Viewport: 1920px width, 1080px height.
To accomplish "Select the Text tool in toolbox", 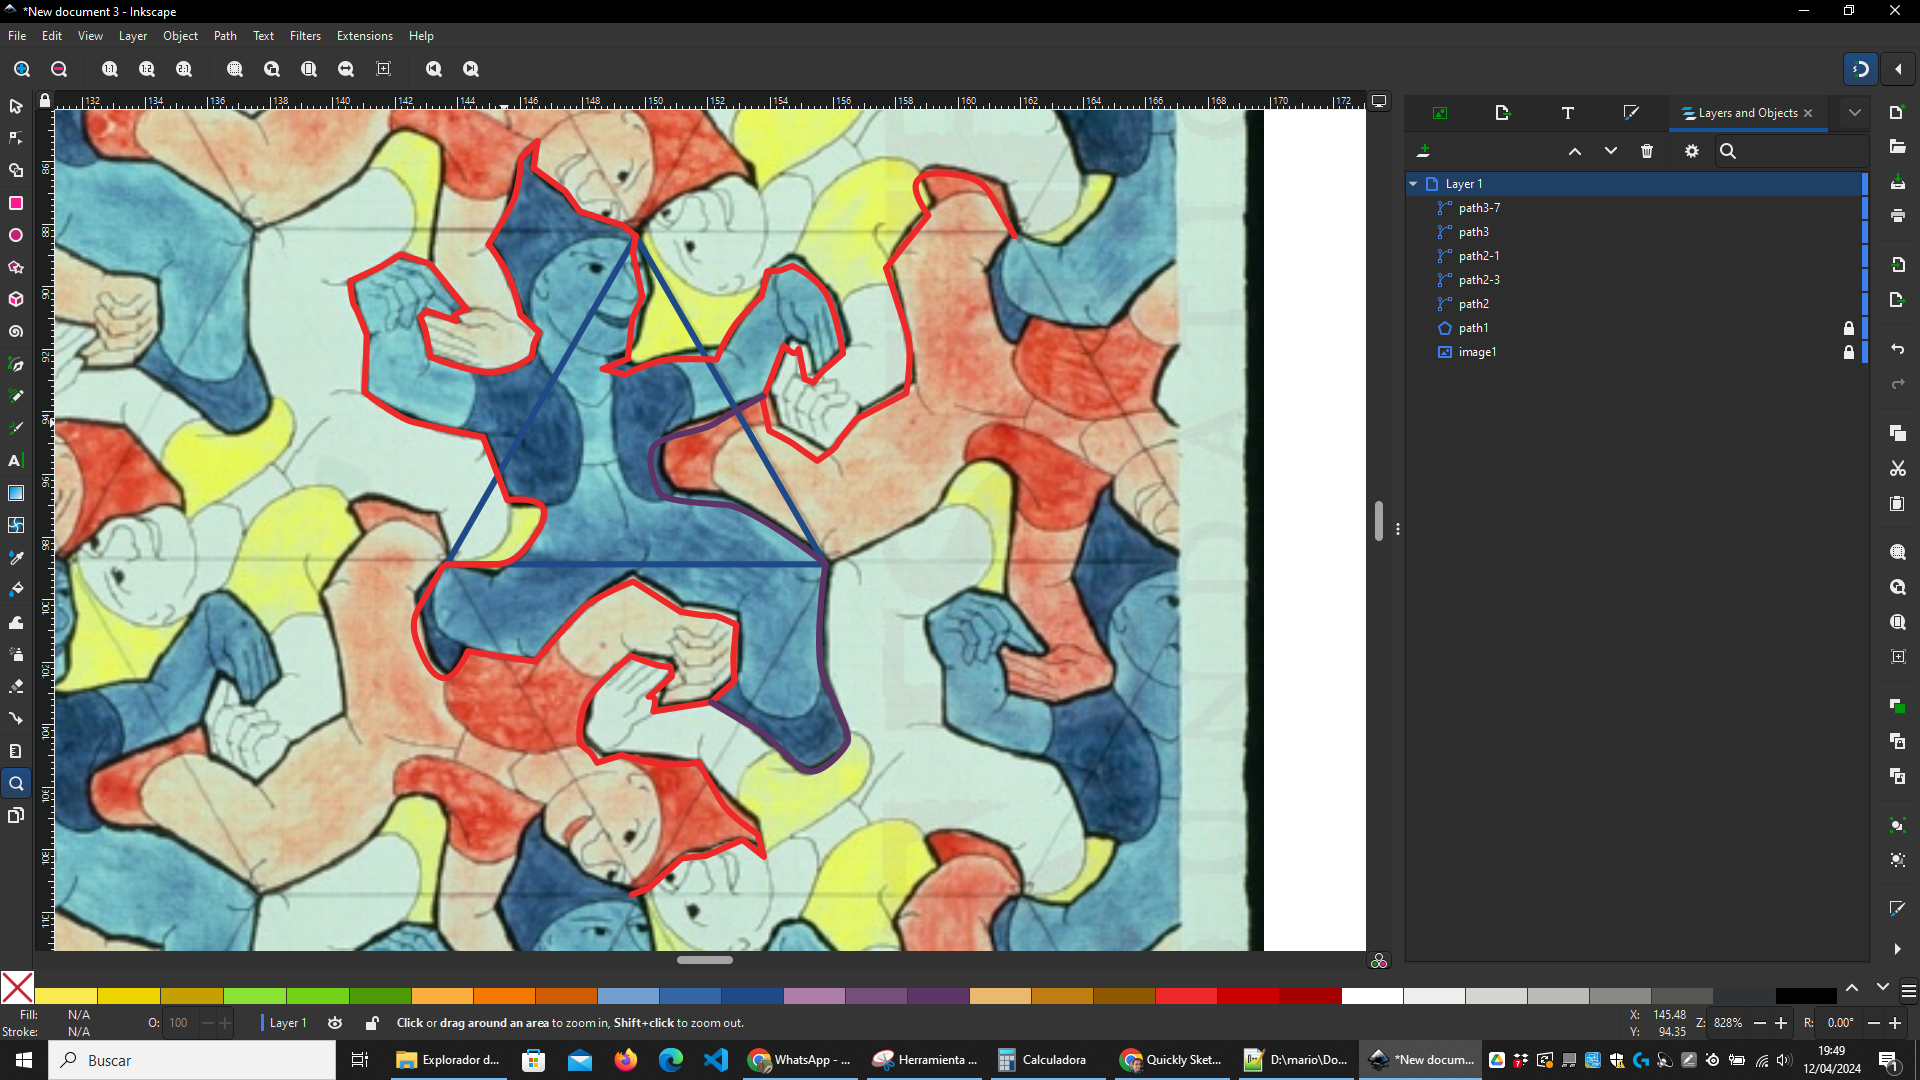I will [16, 461].
